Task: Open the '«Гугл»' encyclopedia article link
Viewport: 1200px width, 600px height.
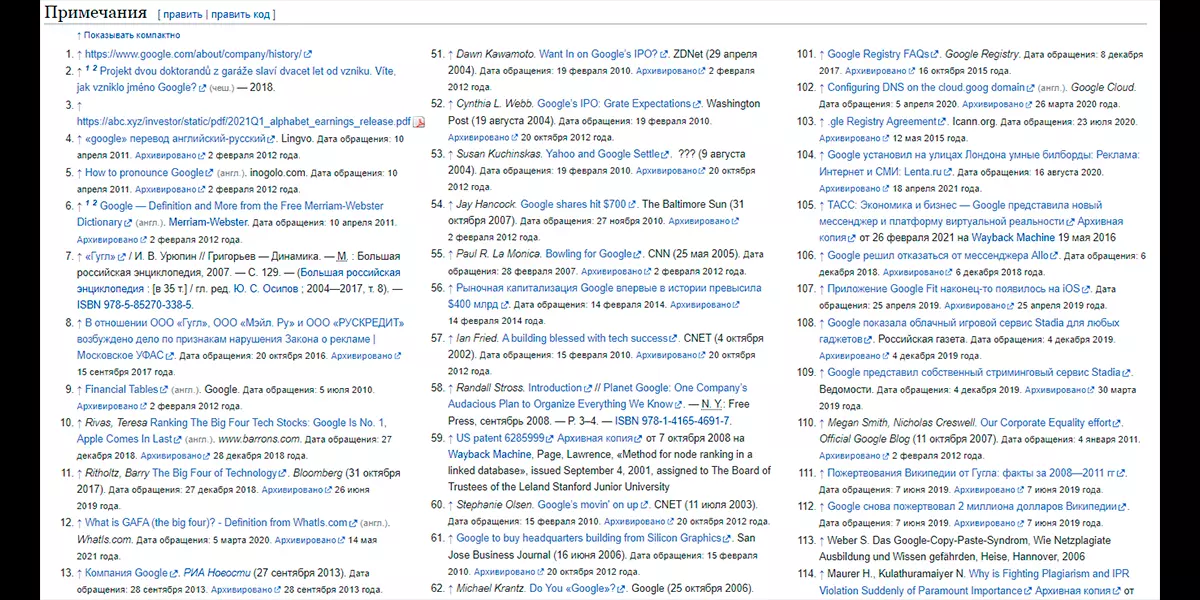Action: 105,256
